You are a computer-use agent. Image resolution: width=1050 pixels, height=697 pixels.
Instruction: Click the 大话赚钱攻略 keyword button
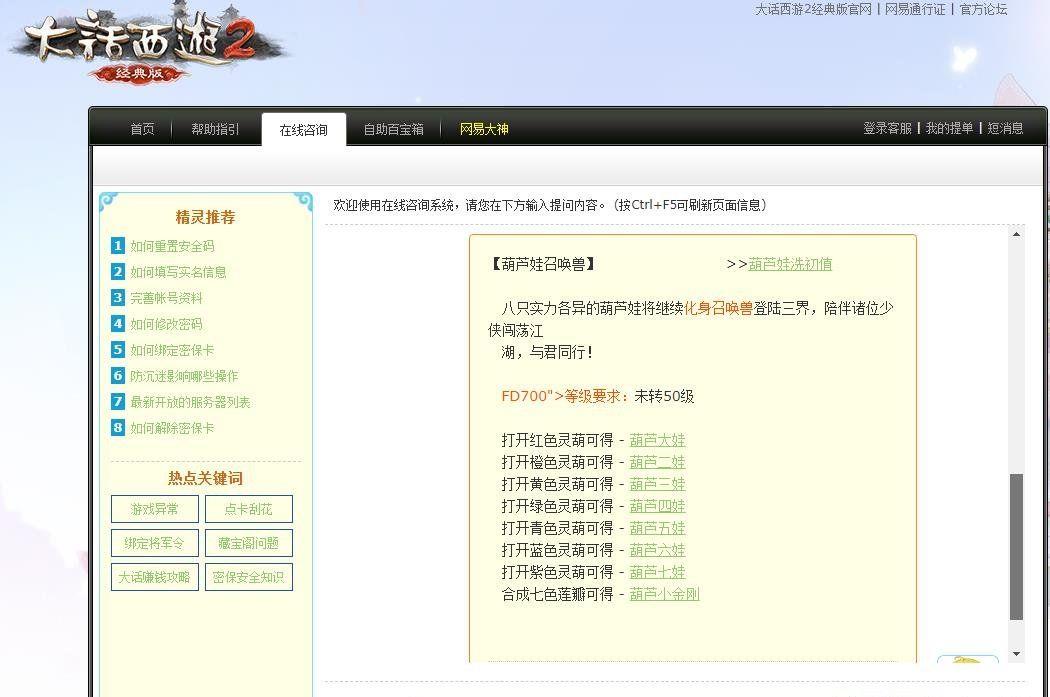(155, 577)
